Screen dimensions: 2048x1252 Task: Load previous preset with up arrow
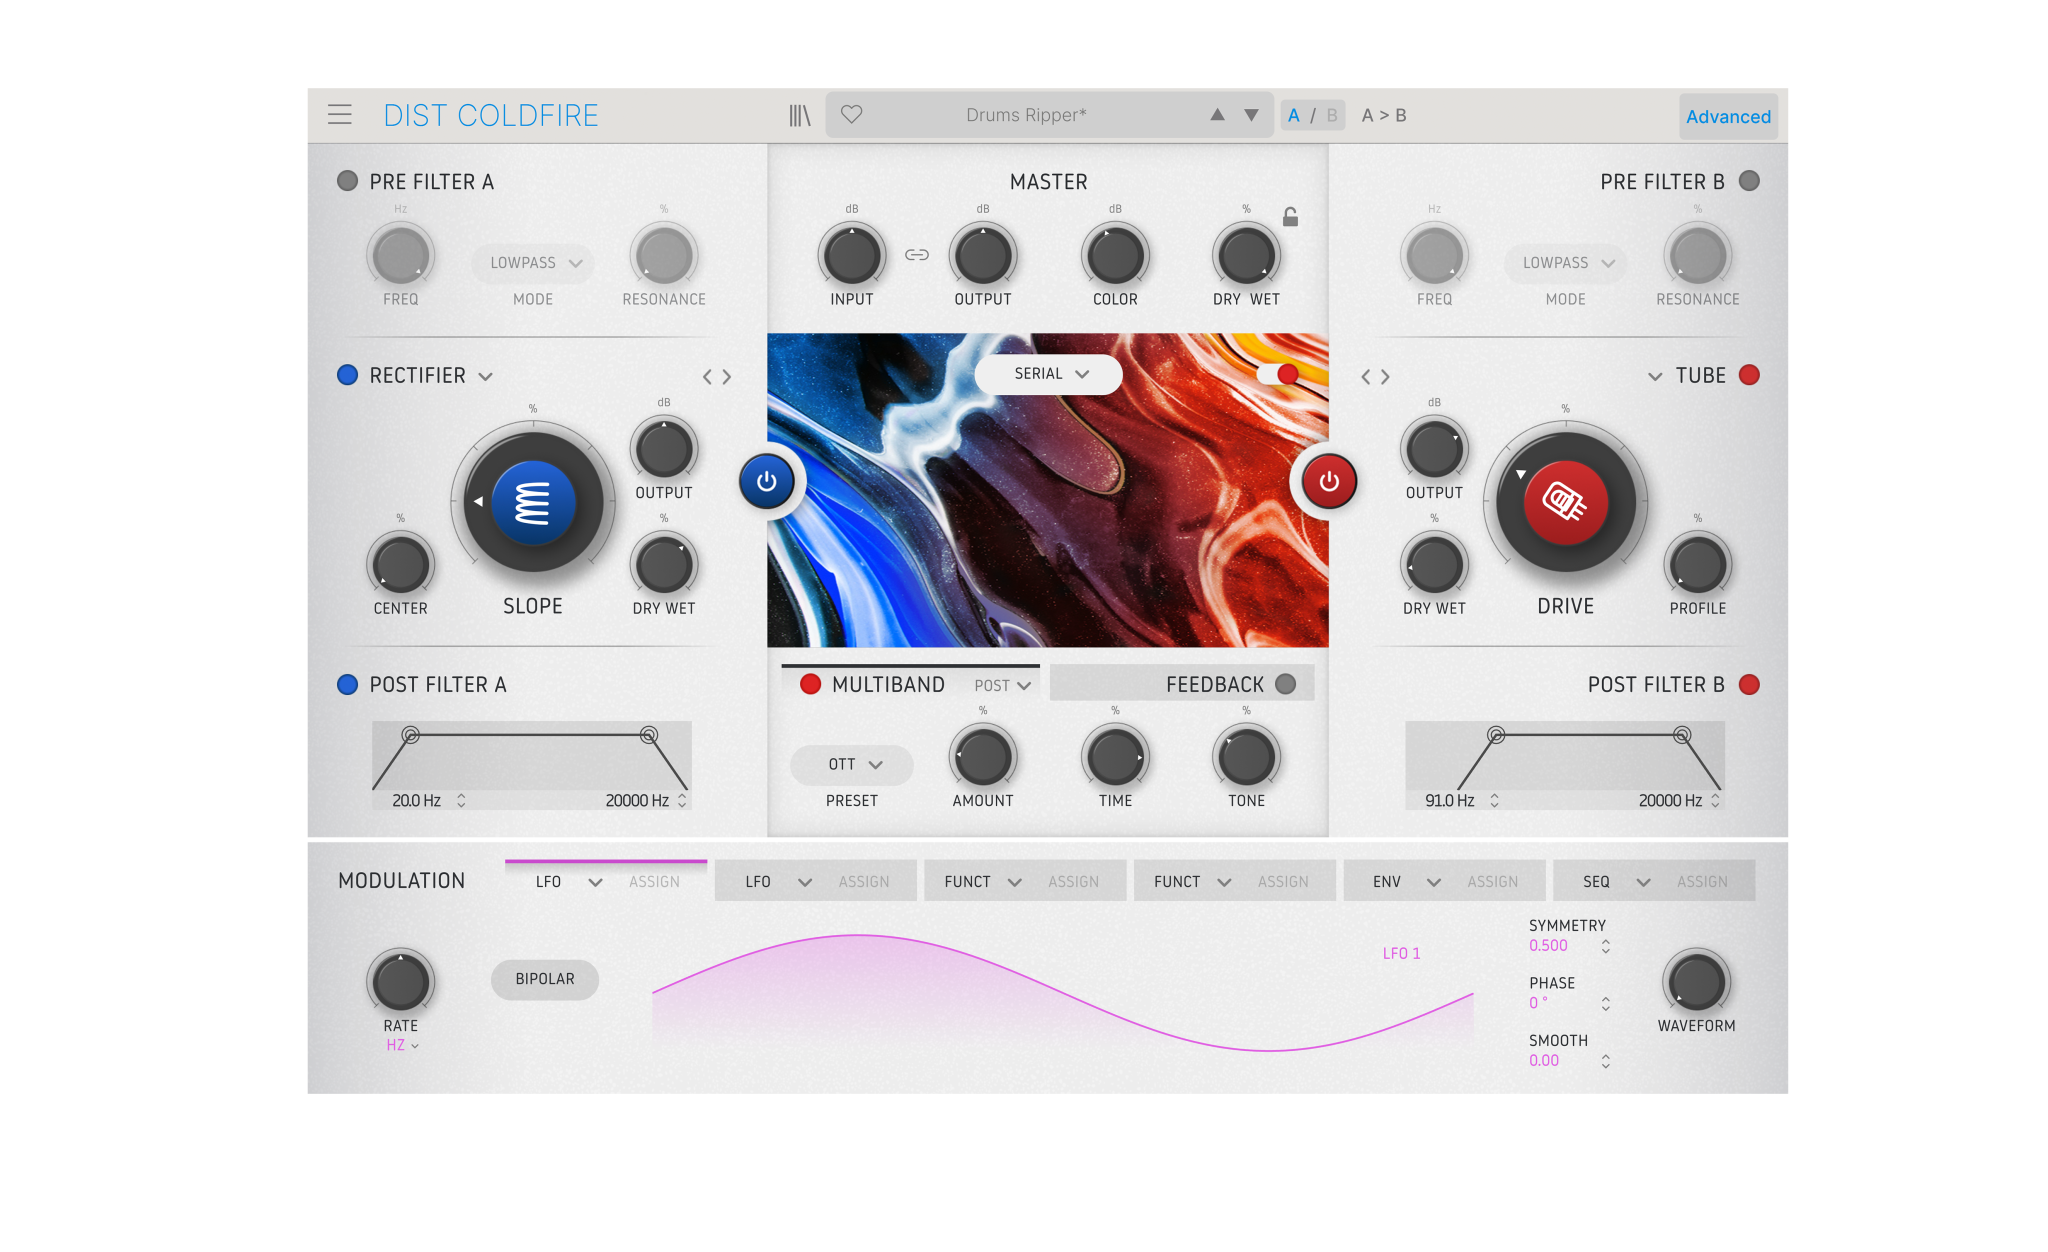pyautogui.click(x=1217, y=115)
